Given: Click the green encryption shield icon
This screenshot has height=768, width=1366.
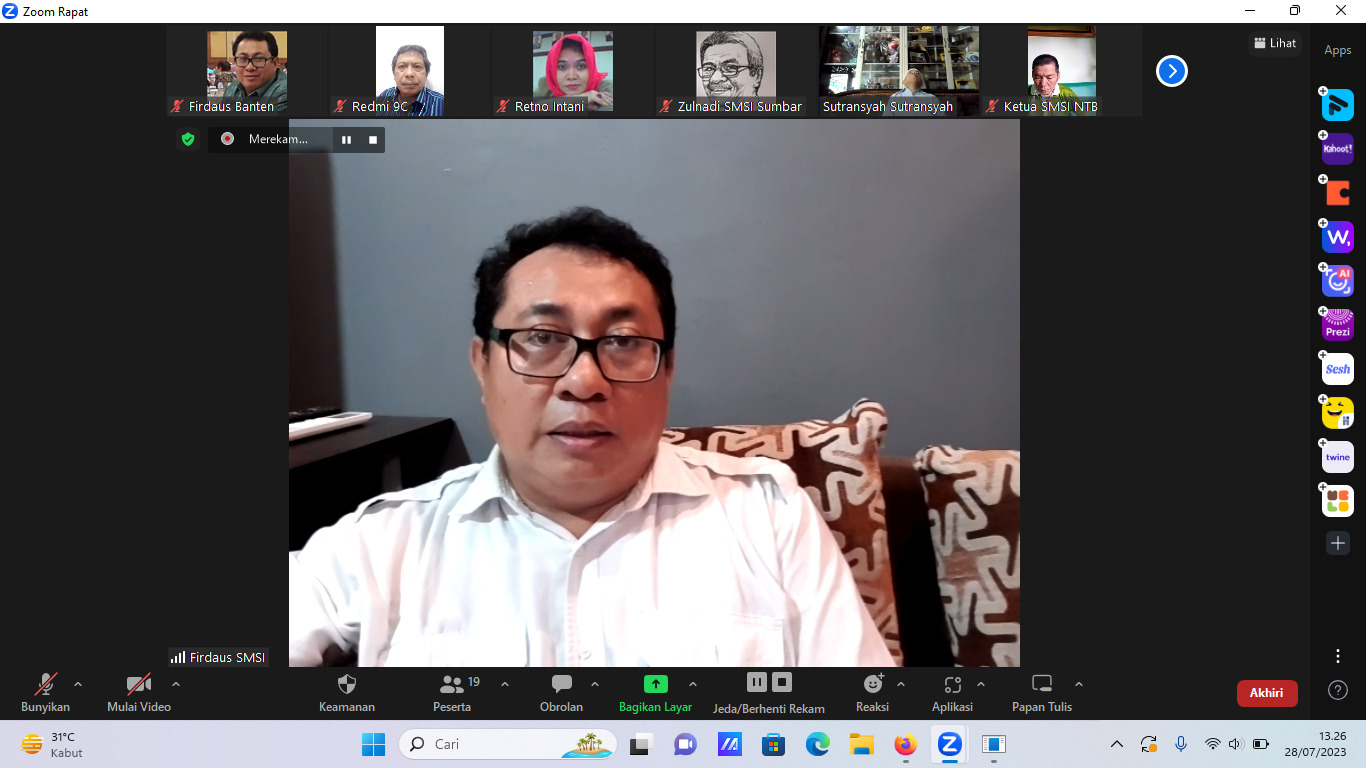Looking at the screenshot, I should point(188,139).
